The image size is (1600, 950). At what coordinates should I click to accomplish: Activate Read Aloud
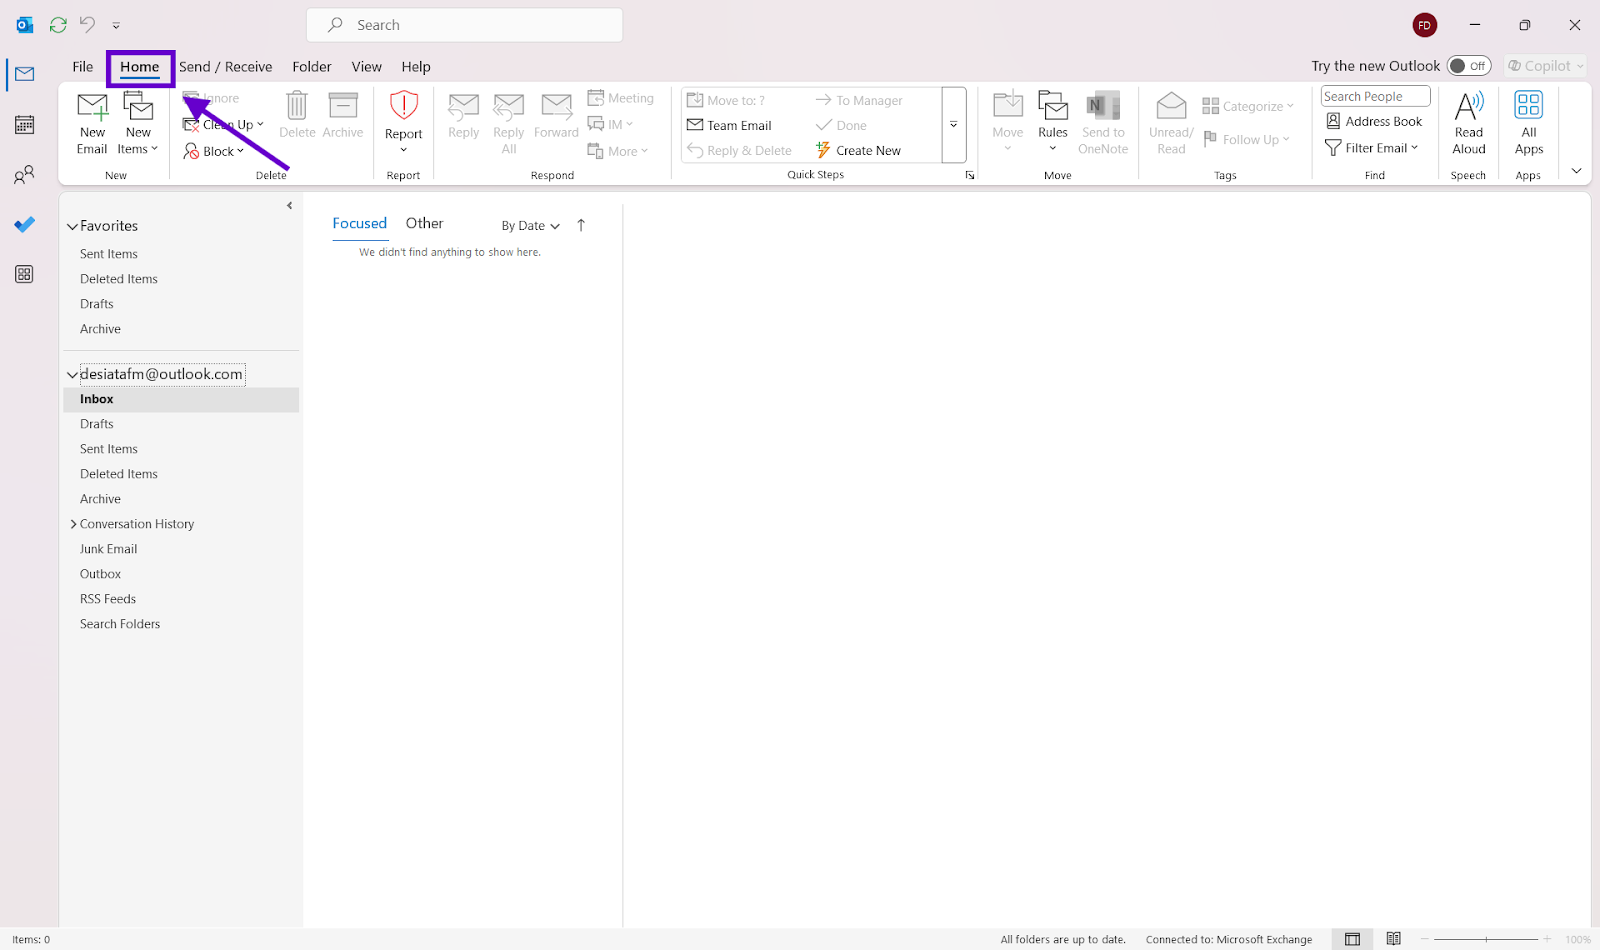1467,122
